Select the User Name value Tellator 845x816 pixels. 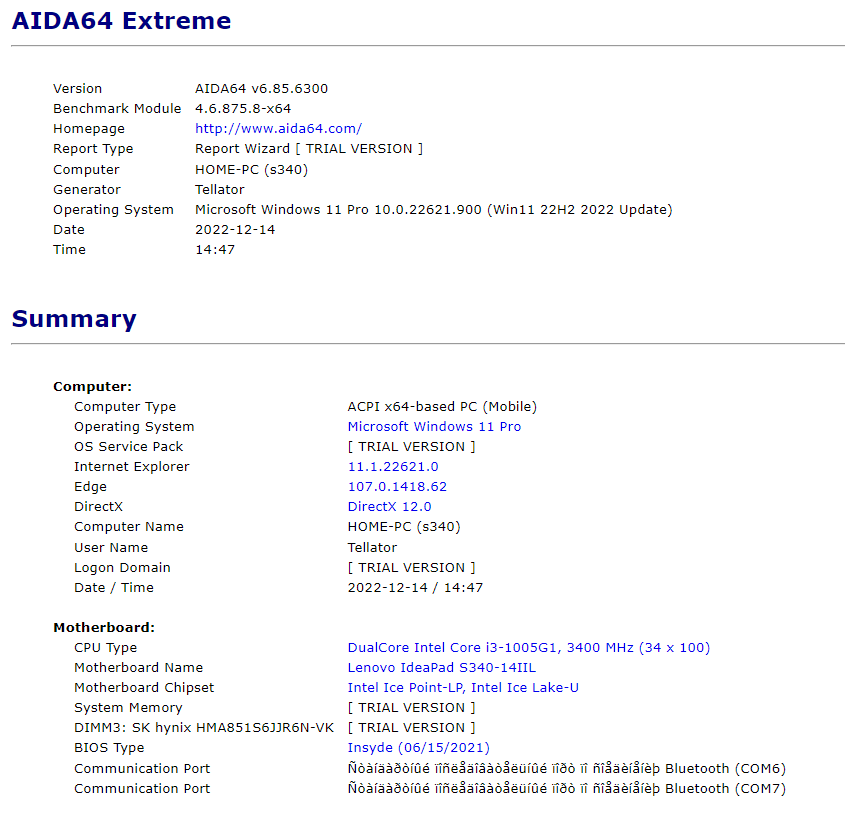[372, 548]
